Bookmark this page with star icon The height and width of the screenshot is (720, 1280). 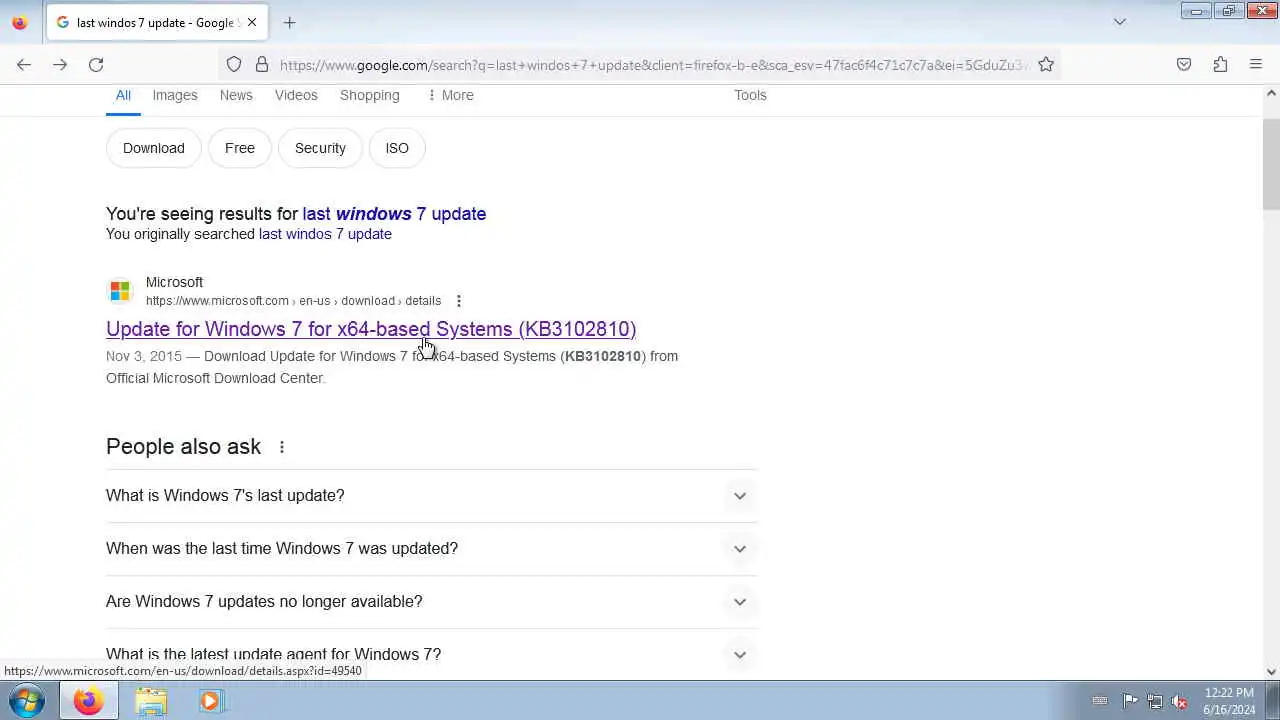(1046, 64)
